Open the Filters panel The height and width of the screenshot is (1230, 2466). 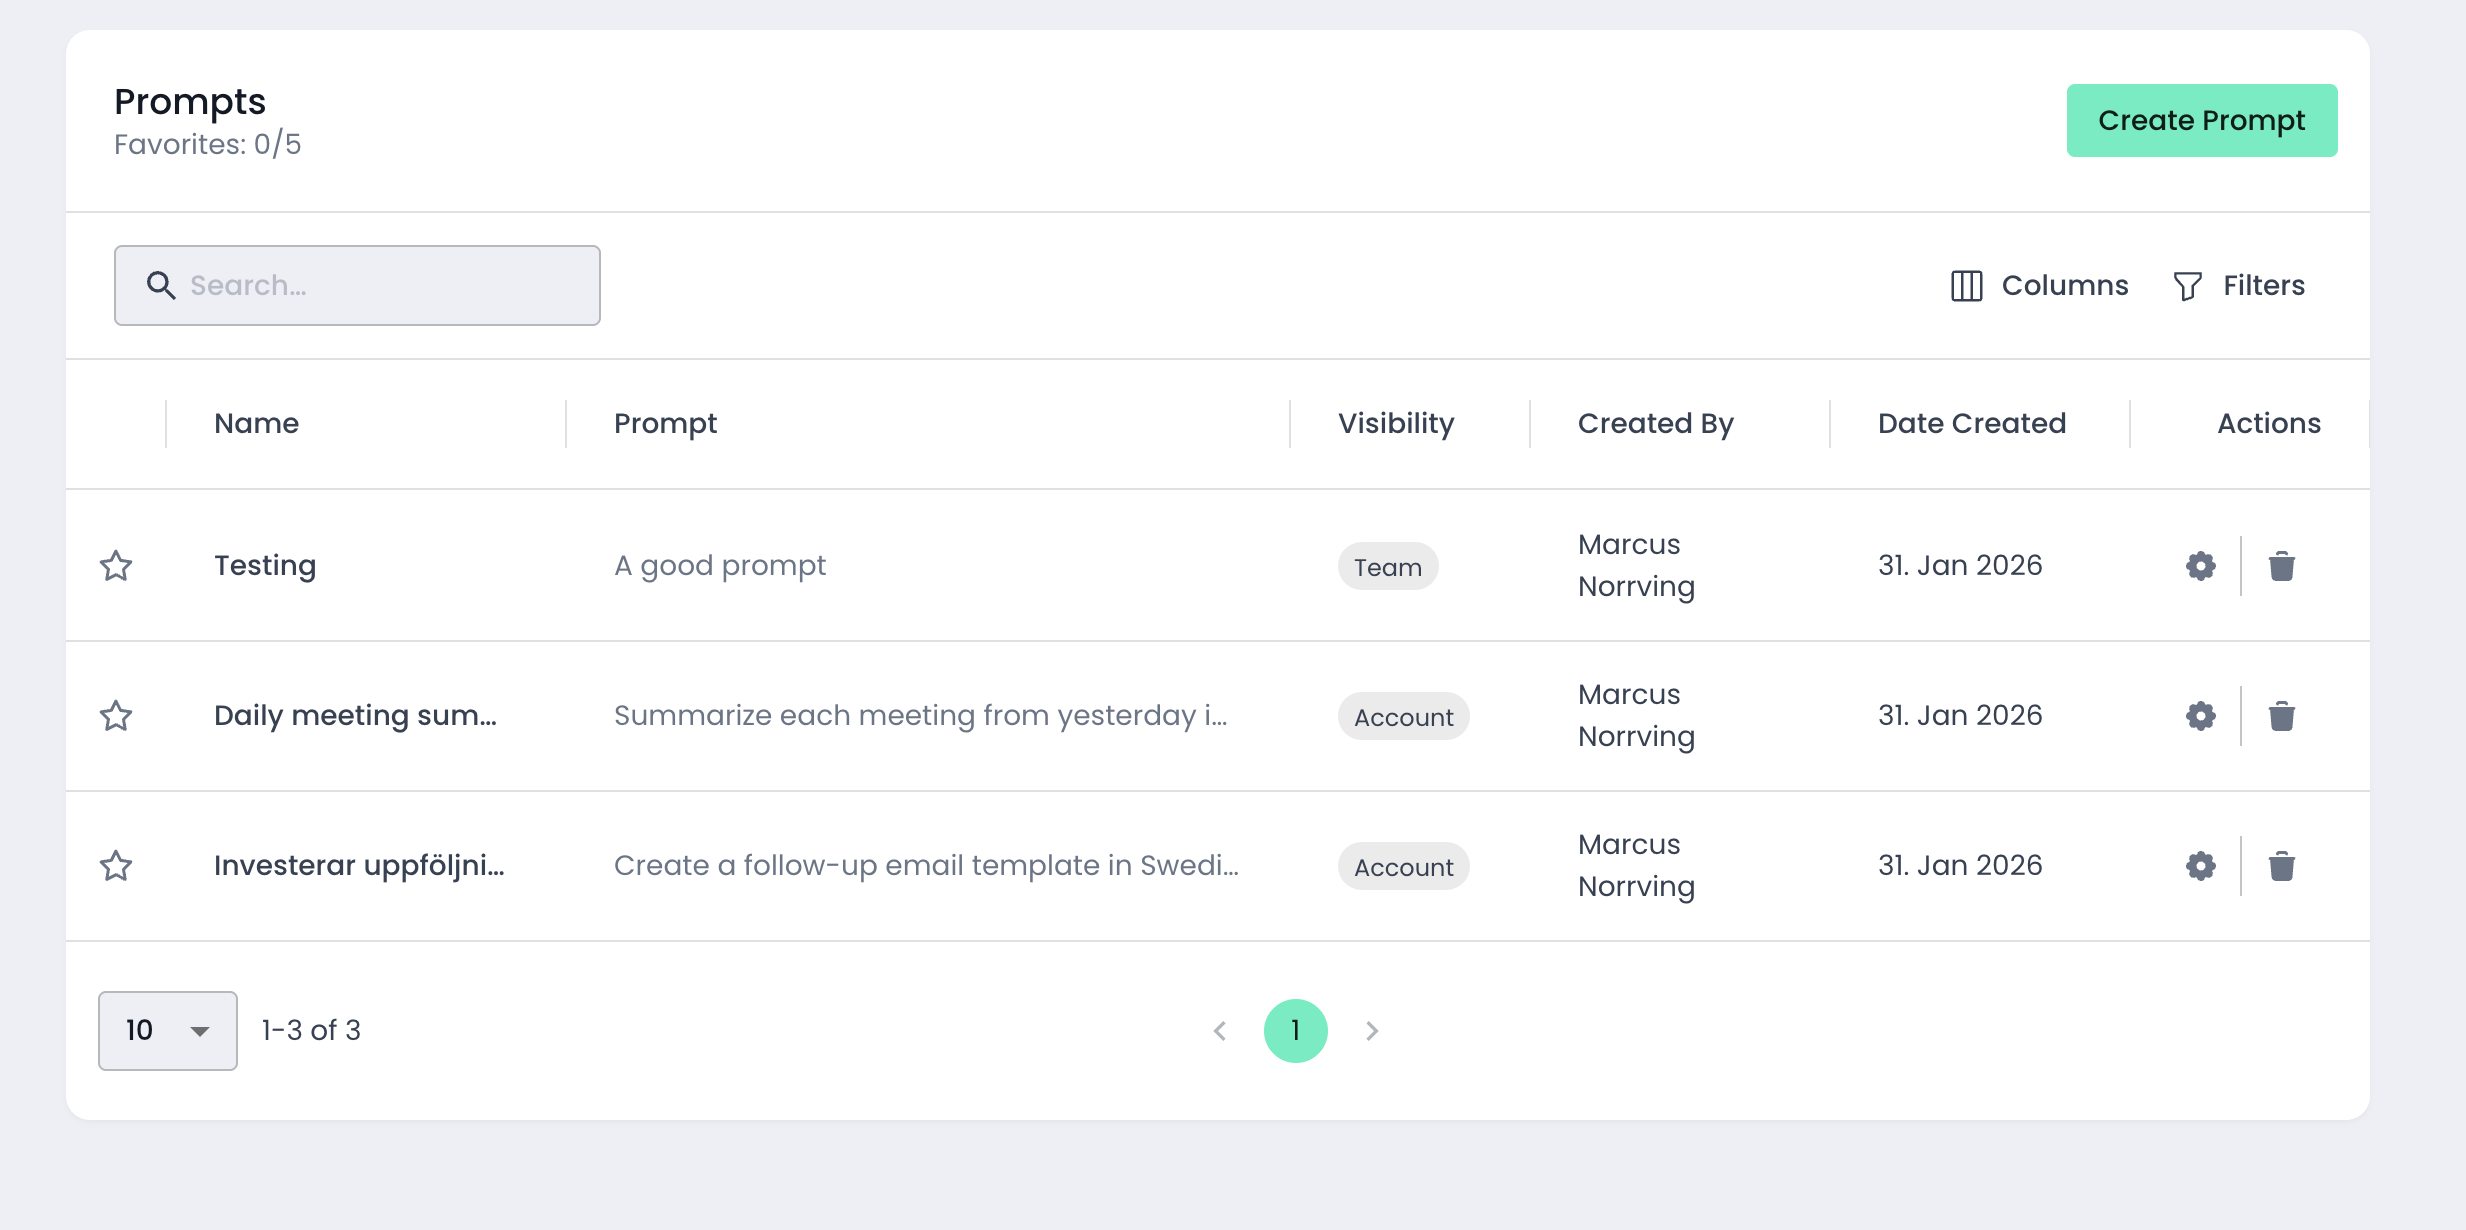click(x=2239, y=286)
